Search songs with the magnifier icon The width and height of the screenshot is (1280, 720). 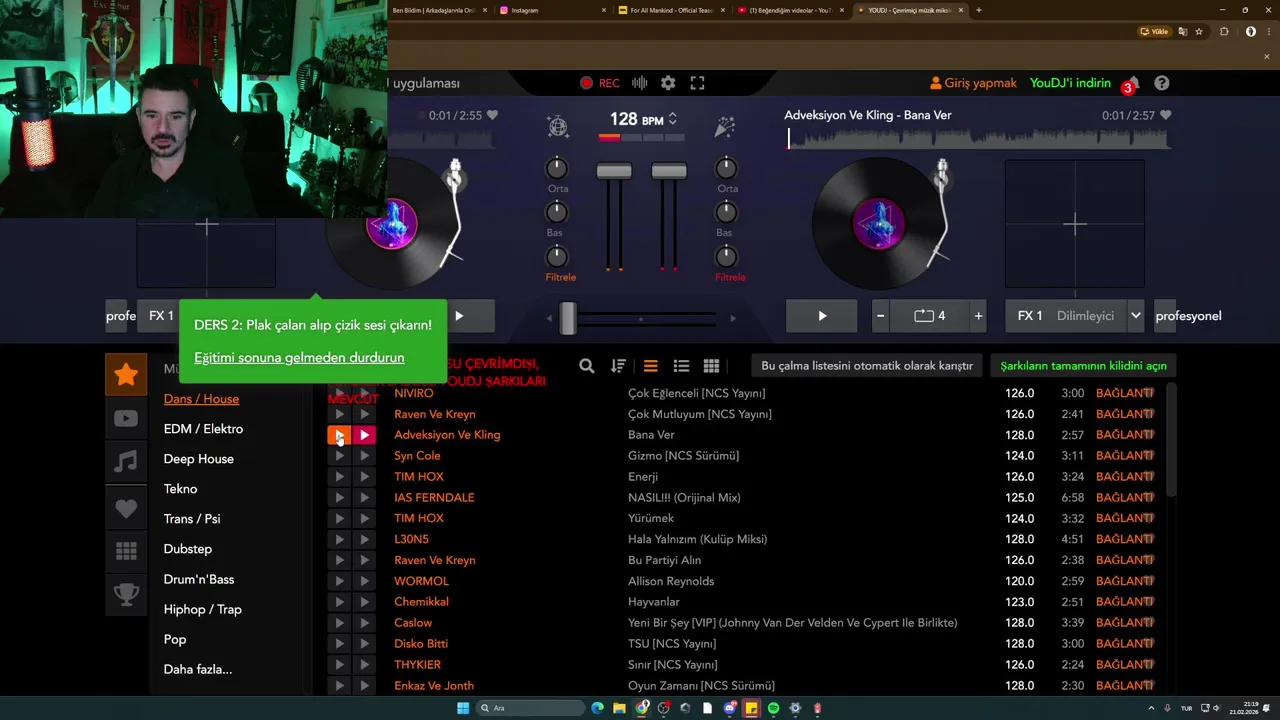(x=587, y=366)
